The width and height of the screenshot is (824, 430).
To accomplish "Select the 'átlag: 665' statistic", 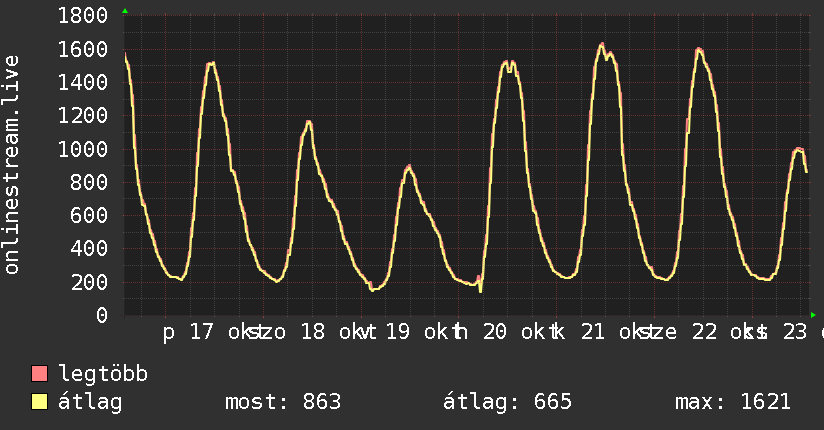I will coord(507,402).
